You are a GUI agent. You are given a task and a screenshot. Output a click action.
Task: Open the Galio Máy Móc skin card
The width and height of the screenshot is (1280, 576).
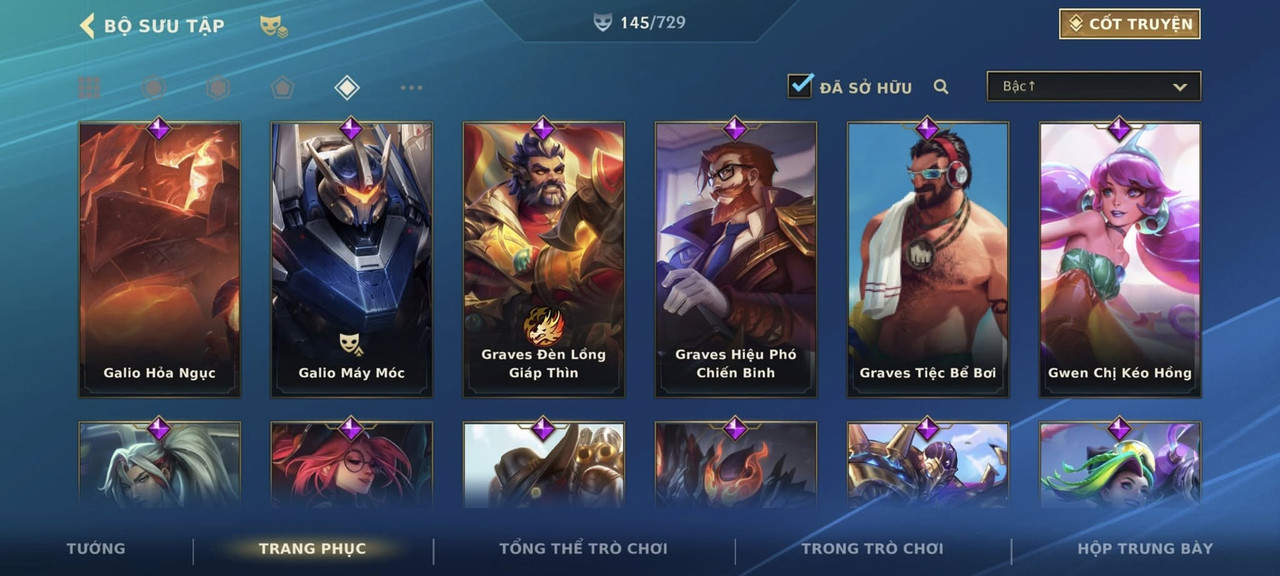(352, 260)
